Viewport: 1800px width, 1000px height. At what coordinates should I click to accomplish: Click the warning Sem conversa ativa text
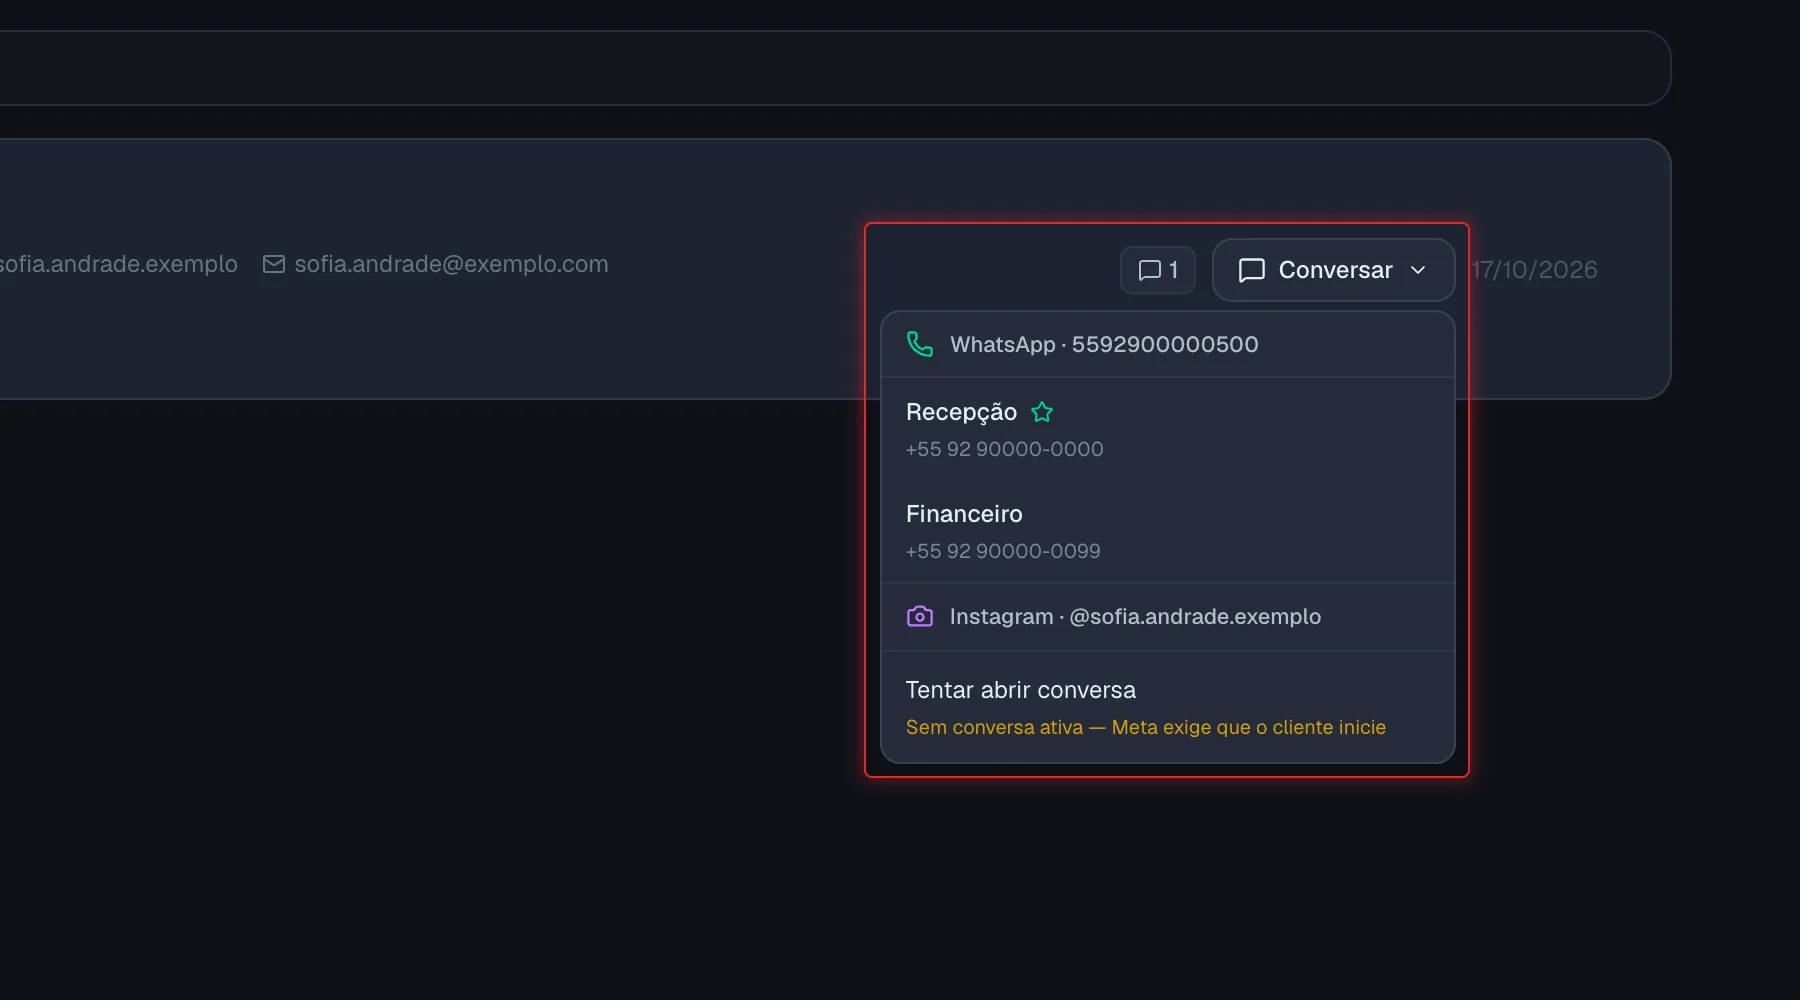tap(1146, 727)
